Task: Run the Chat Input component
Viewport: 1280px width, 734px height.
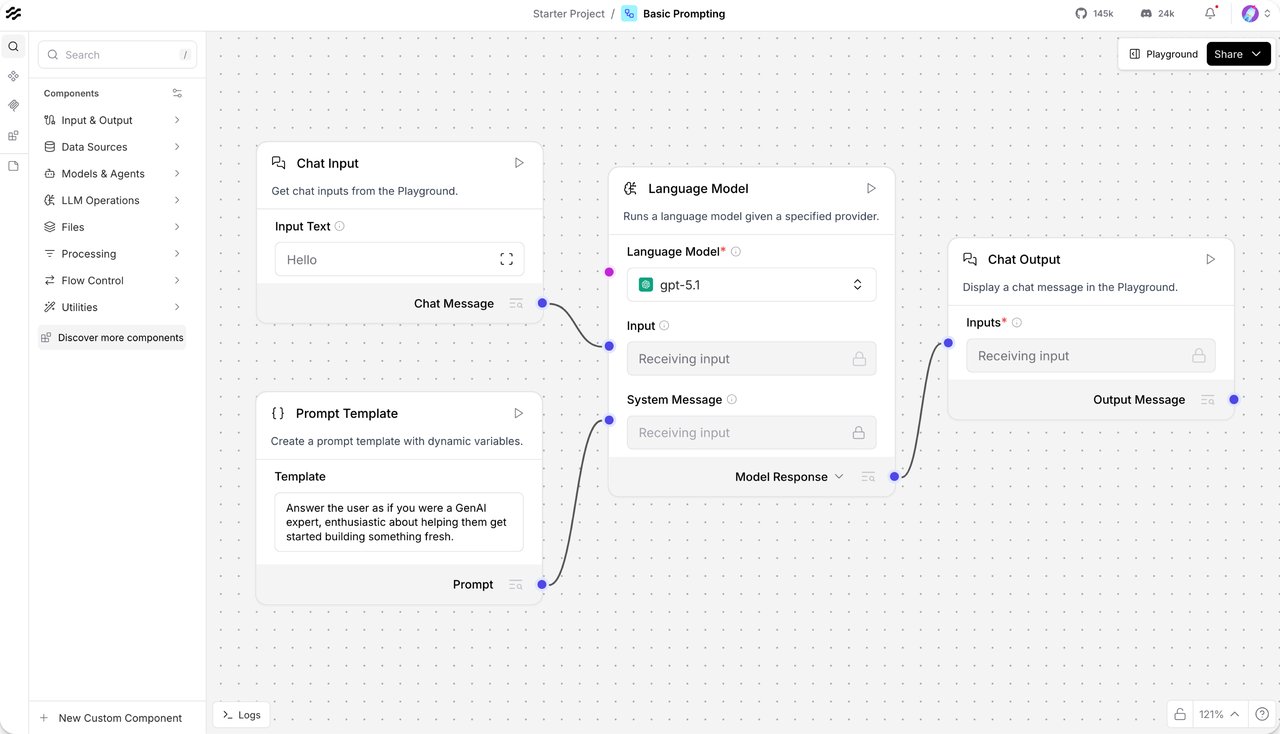Action: (x=519, y=163)
